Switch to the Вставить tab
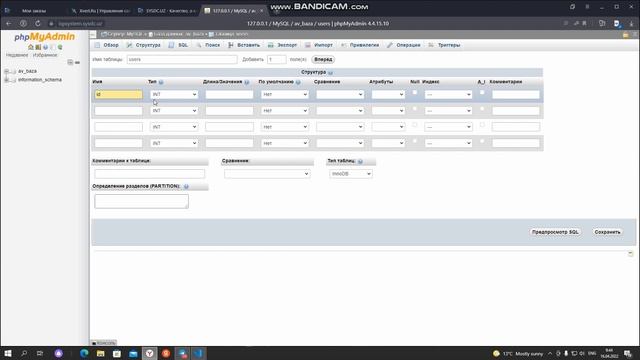The height and width of the screenshot is (360, 640). [x=244, y=45]
